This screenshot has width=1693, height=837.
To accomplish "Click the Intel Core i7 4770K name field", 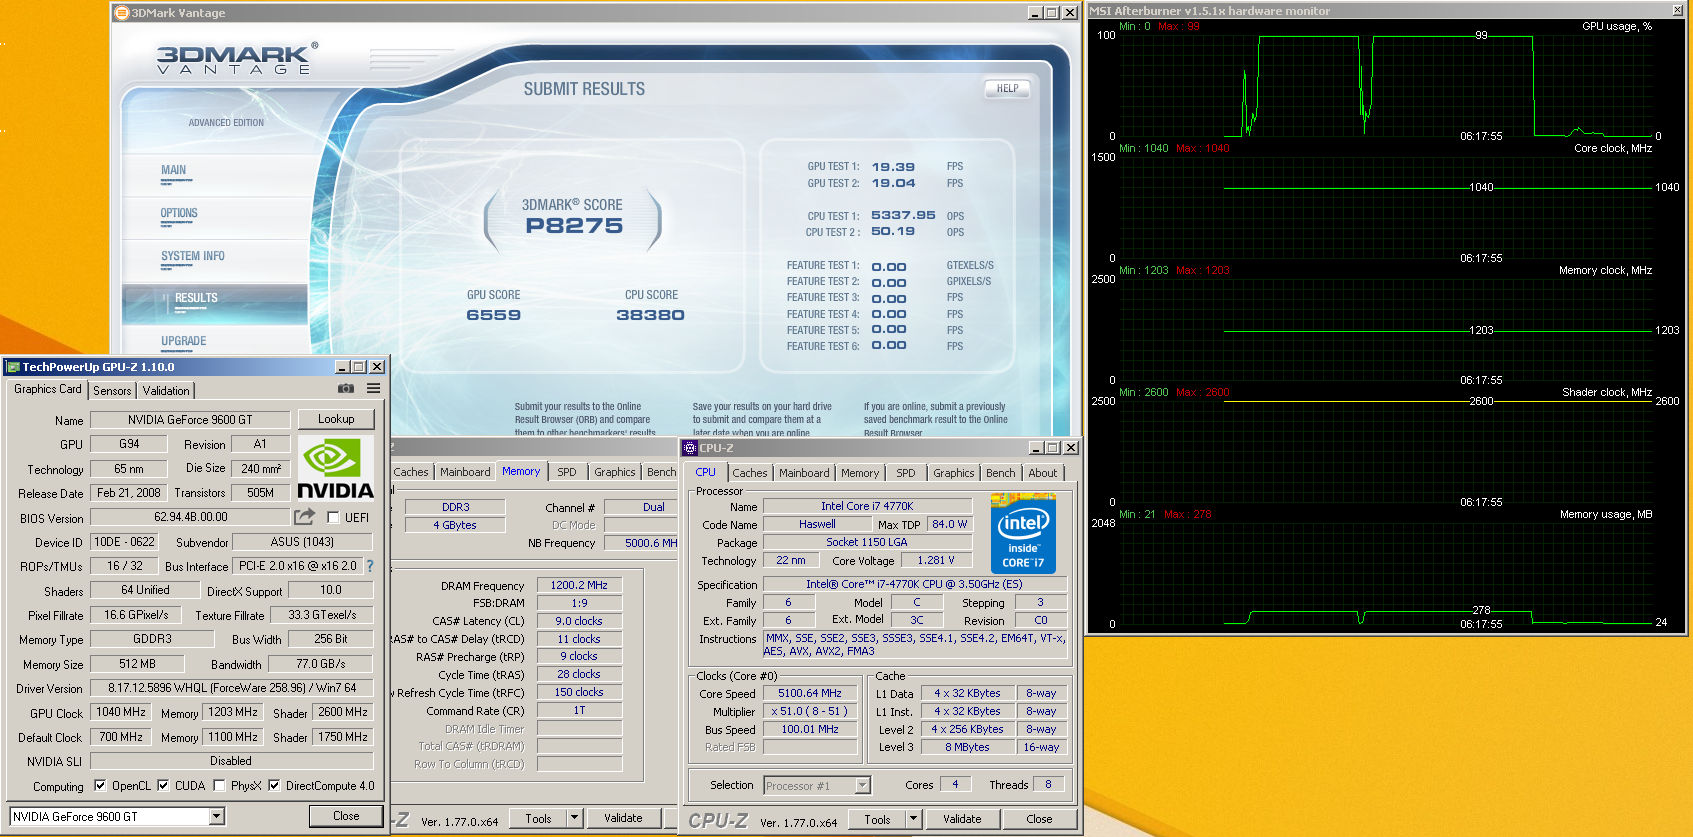I will coord(867,506).
